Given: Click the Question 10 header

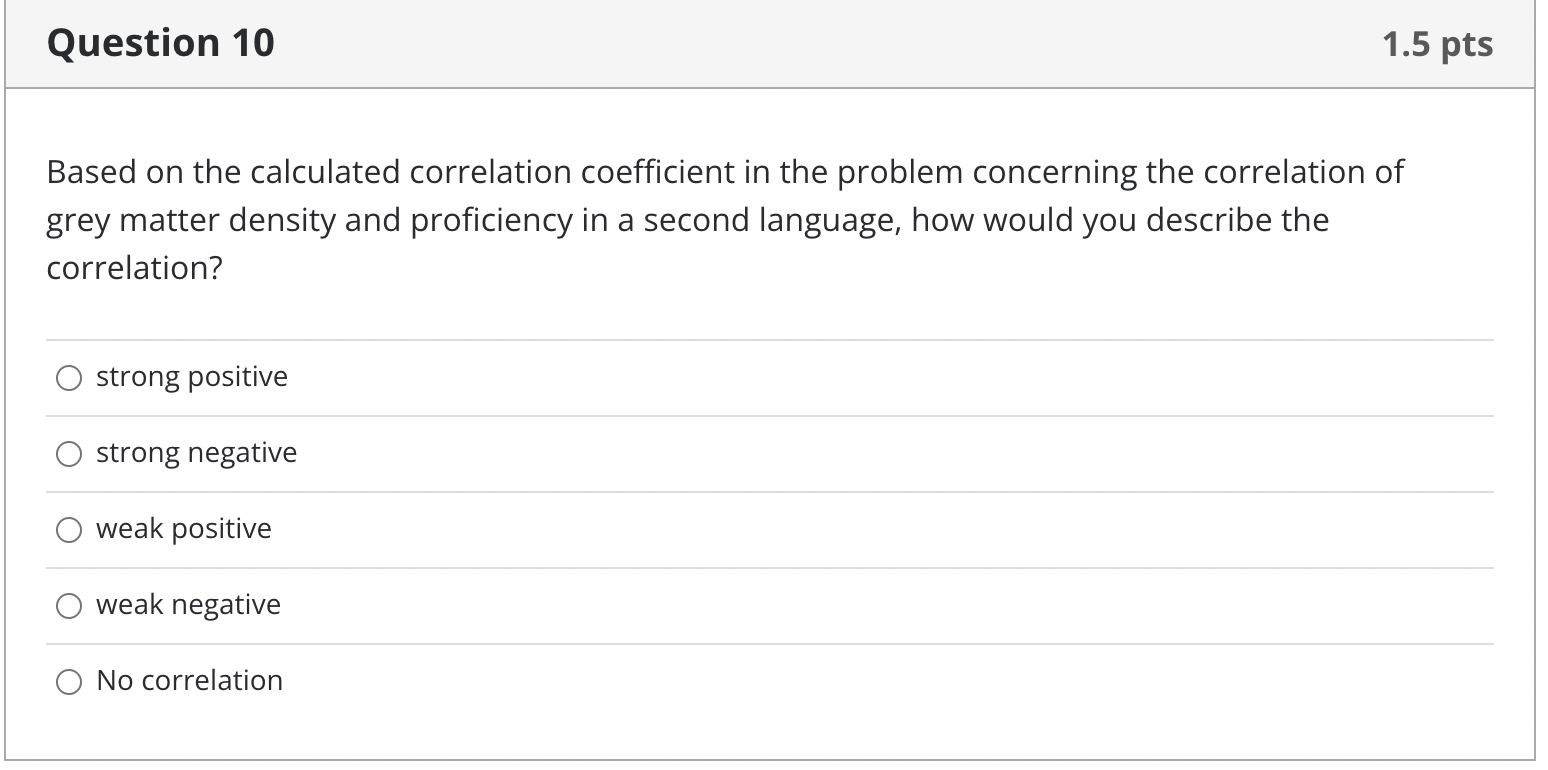Looking at the screenshot, I should pos(160,43).
